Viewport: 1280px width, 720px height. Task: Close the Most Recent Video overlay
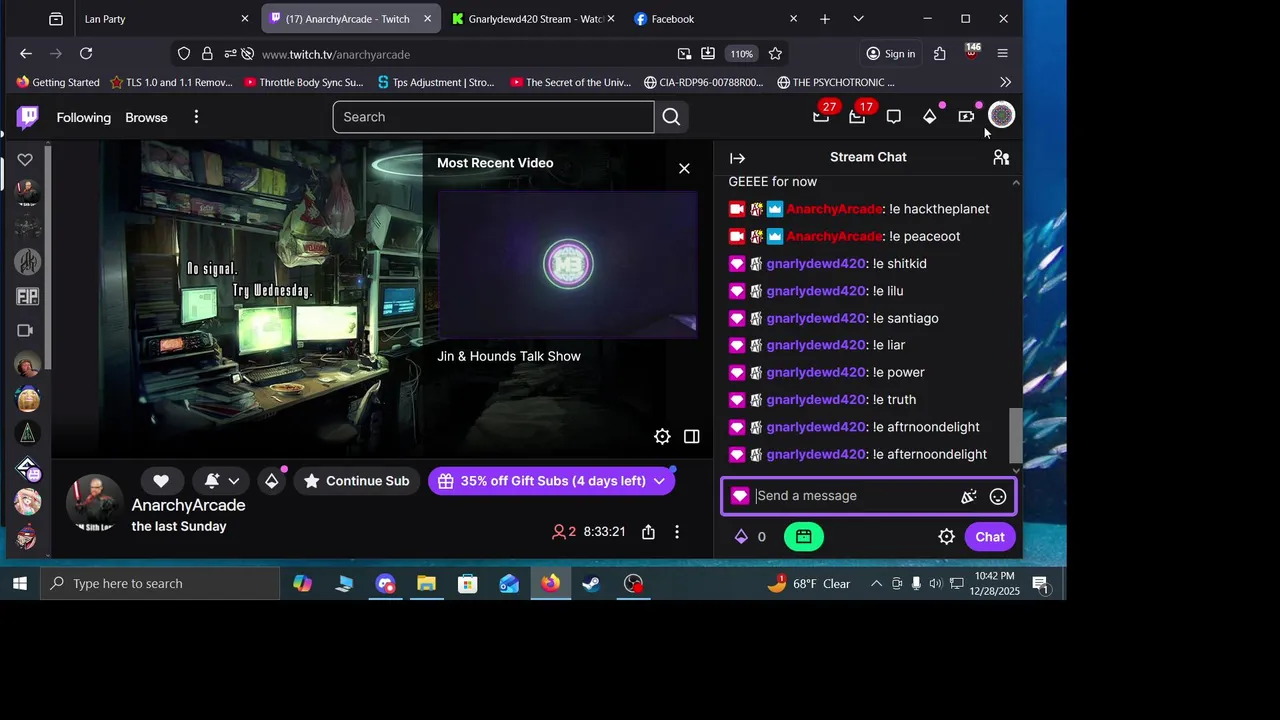pyautogui.click(x=684, y=168)
